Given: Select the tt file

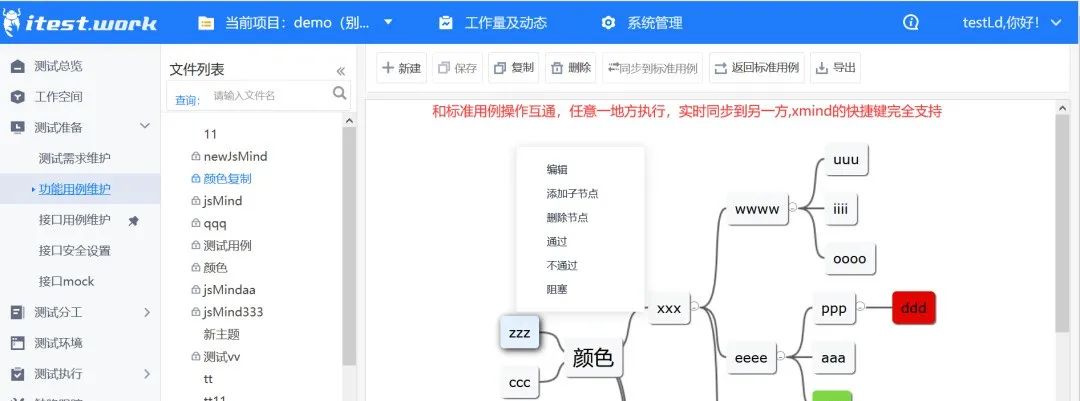Looking at the screenshot, I should tap(208, 379).
